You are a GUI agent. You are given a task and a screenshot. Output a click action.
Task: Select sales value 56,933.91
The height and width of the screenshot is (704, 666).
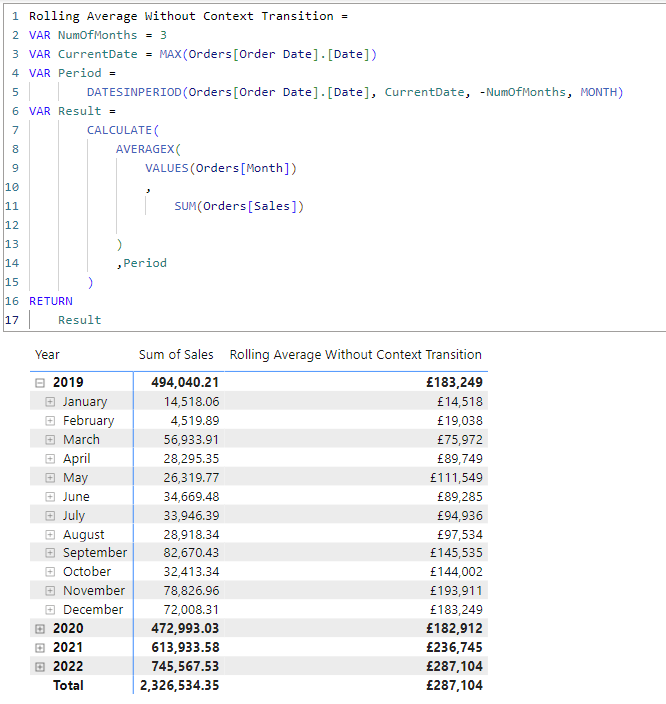click(x=191, y=440)
